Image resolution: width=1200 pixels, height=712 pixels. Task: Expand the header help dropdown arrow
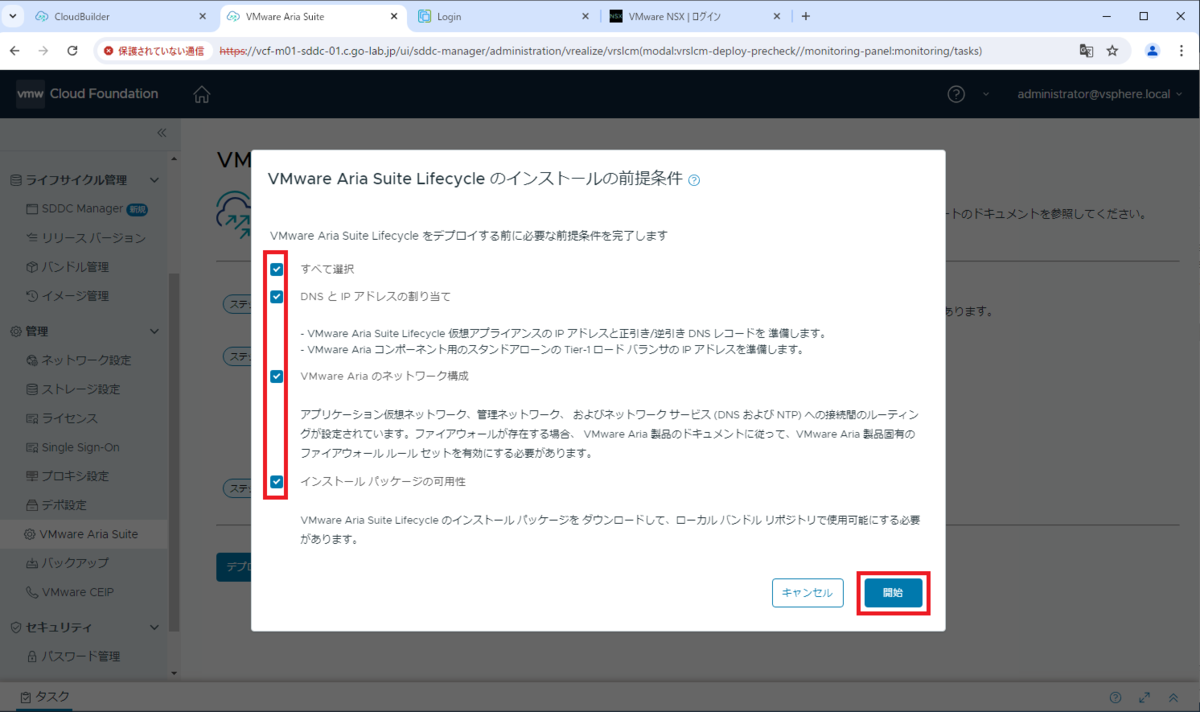(x=986, y=94)
